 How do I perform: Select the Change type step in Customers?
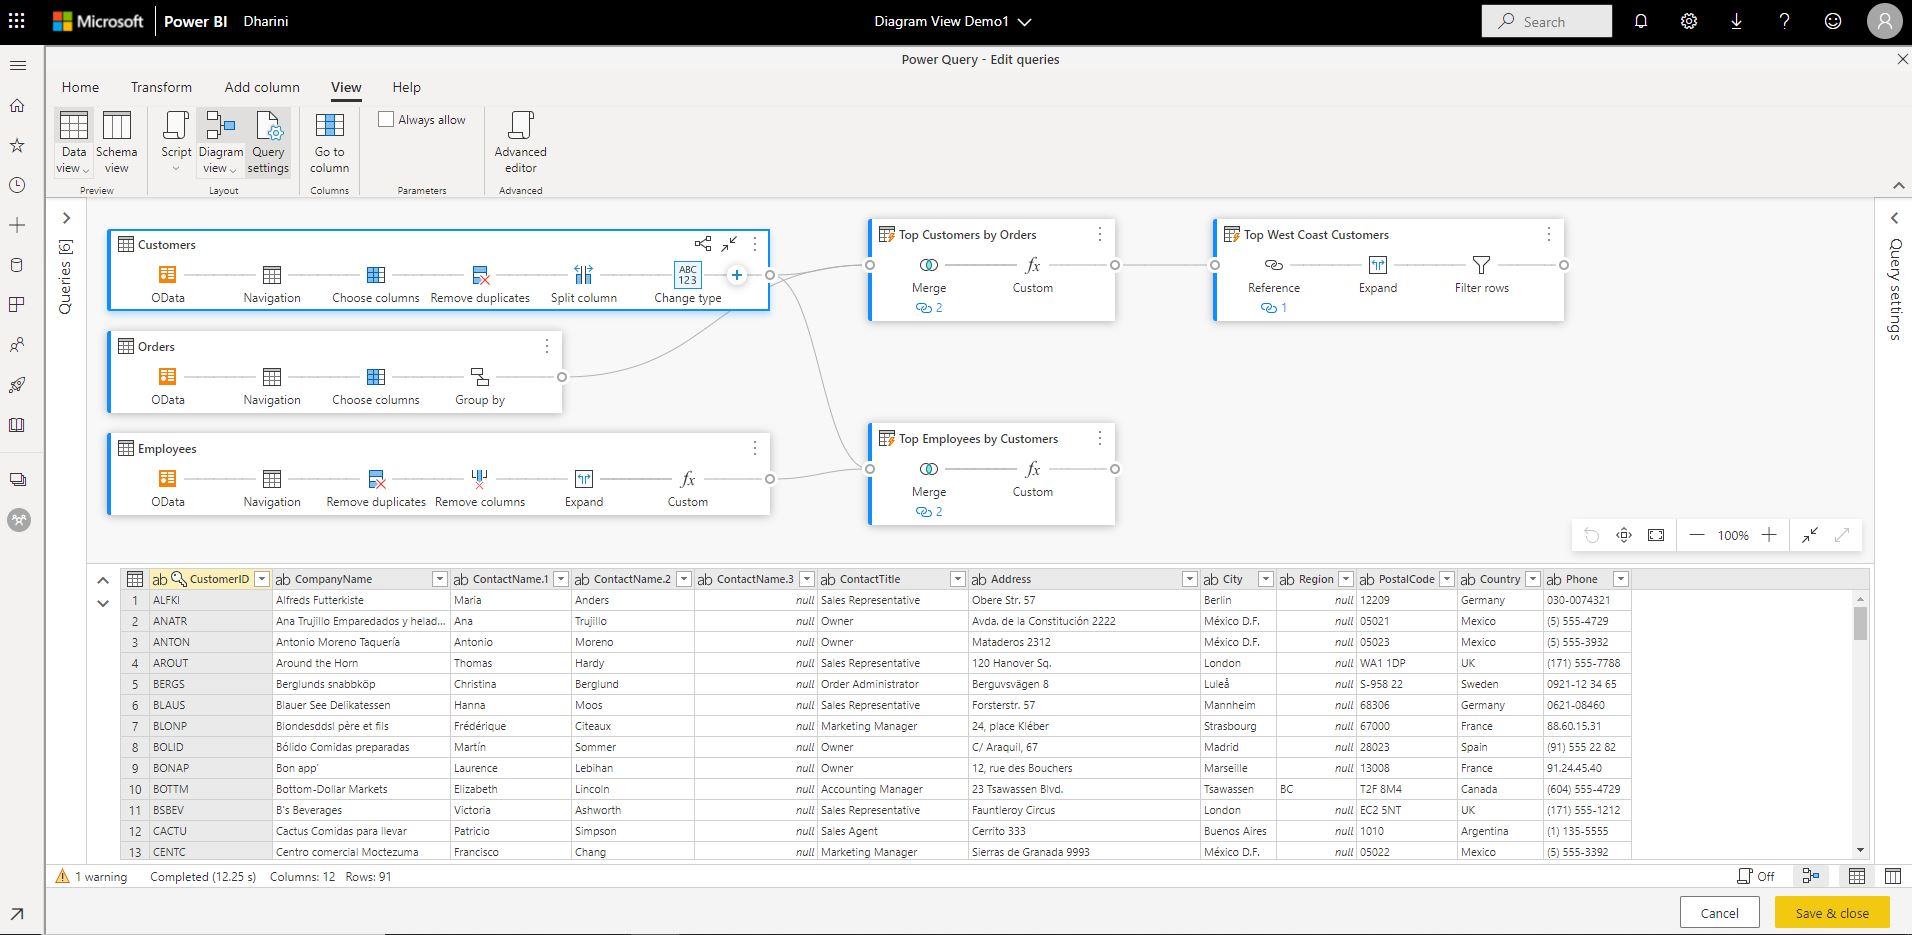[688, 283]
